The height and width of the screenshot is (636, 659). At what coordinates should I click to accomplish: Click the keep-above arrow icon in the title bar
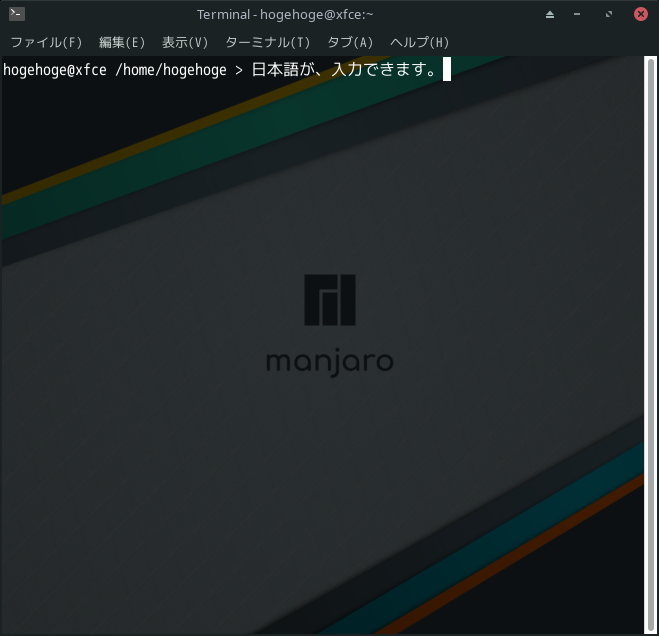point(550,15)
